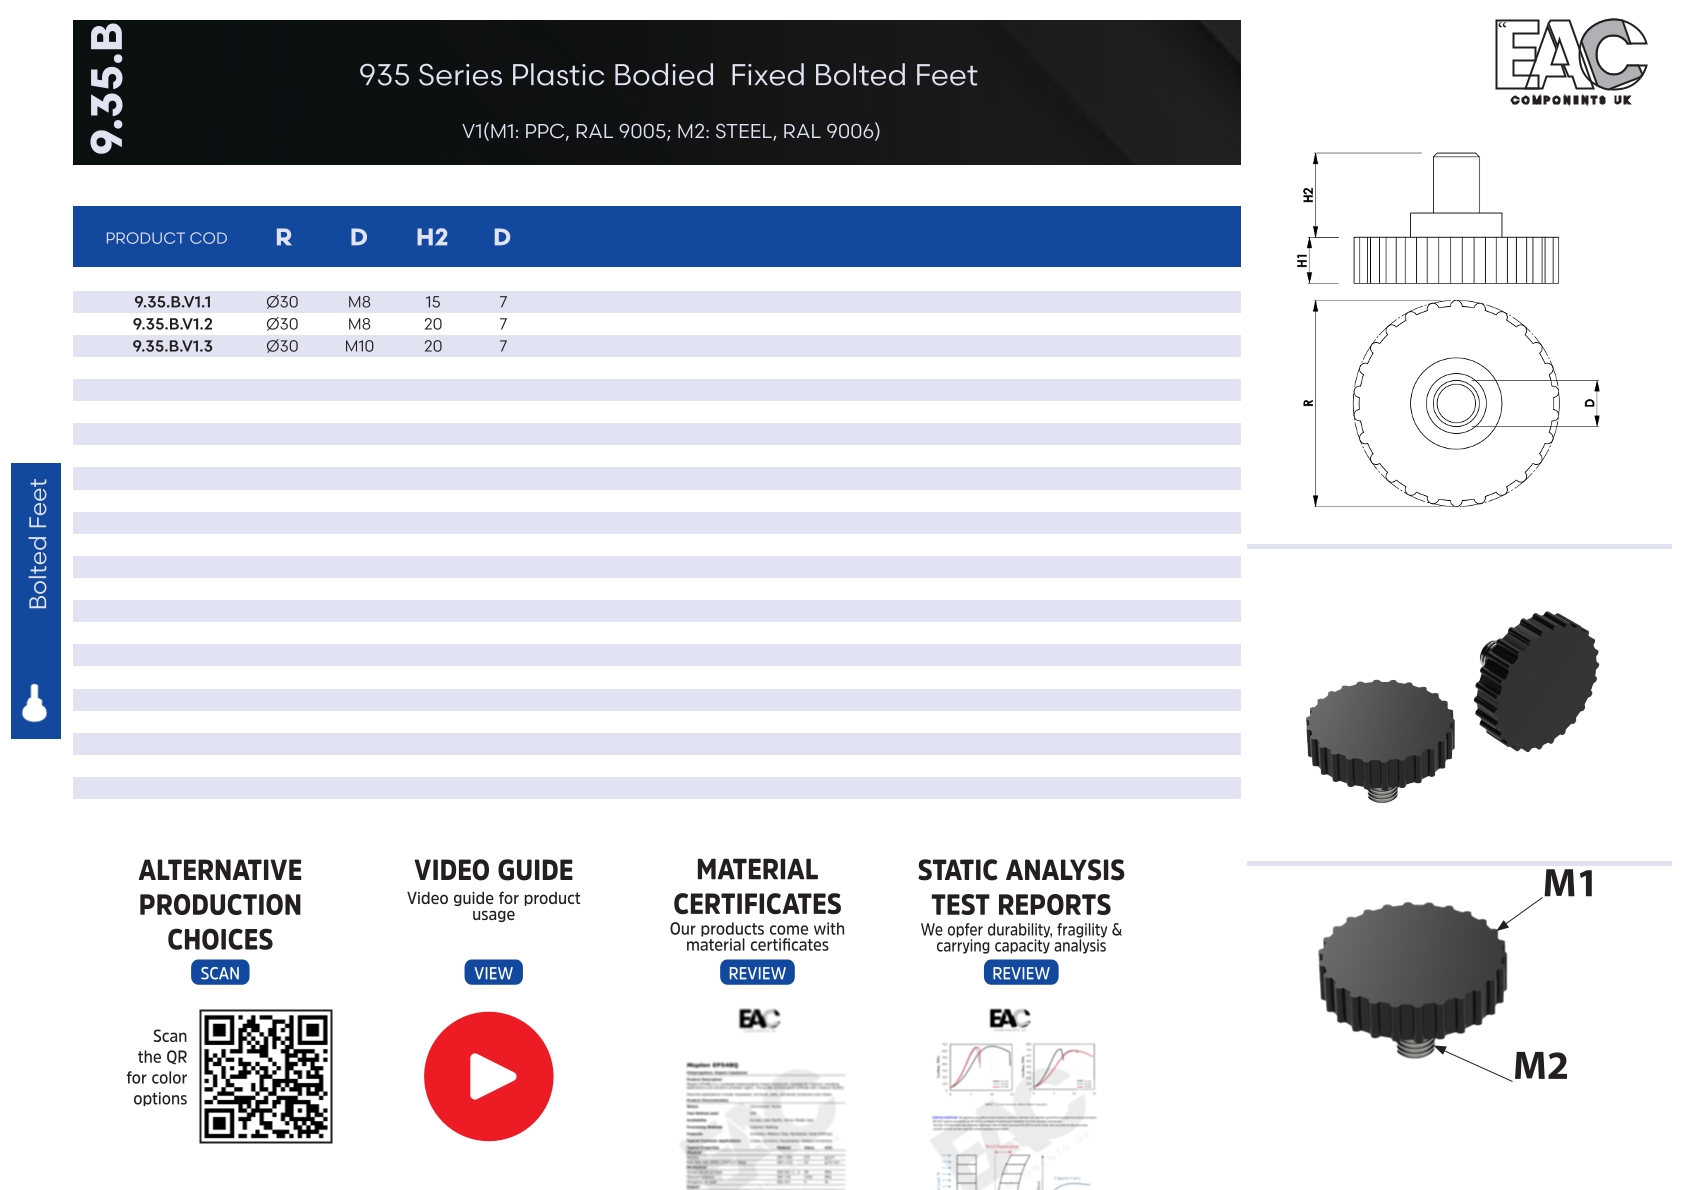Click the top-view circular technical drawing

coord(1455,403)
